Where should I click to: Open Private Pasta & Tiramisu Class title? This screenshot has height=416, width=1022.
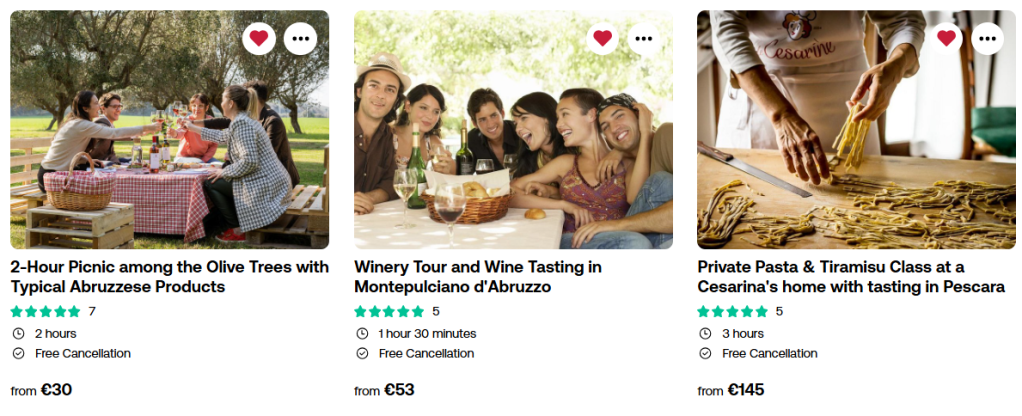click(850, 277)
